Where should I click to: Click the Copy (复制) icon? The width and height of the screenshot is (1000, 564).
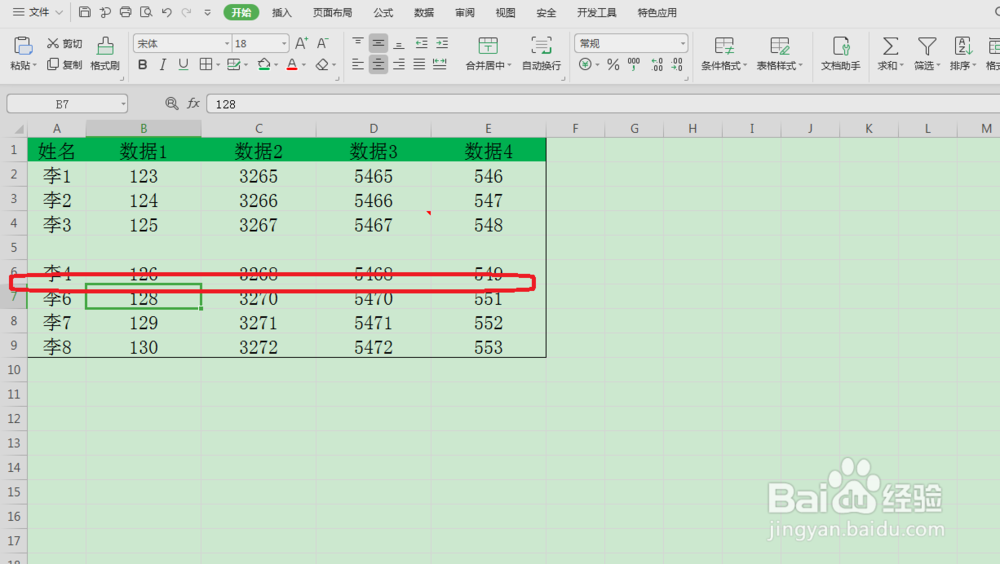tap(53, 64)
